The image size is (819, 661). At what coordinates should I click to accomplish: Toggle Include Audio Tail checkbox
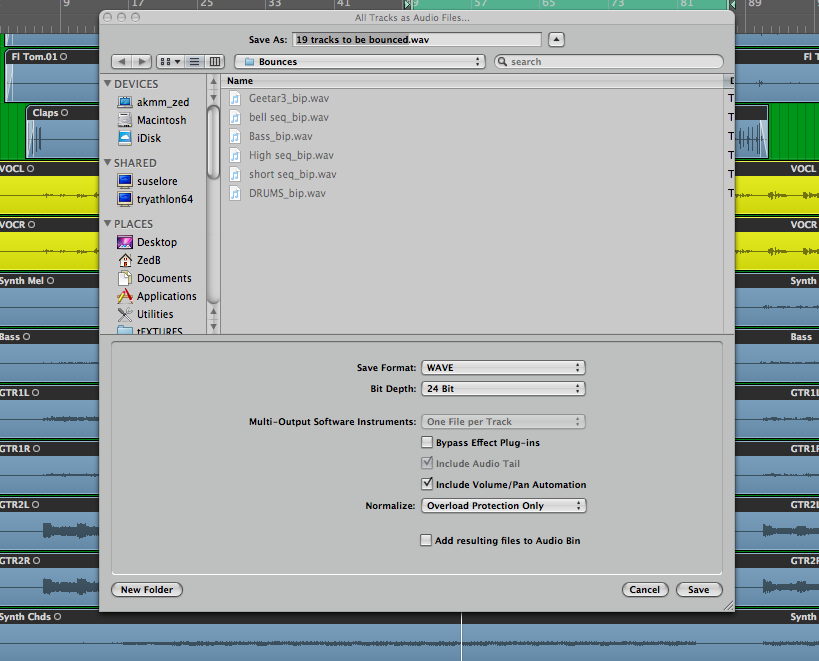tap(427, 463)
